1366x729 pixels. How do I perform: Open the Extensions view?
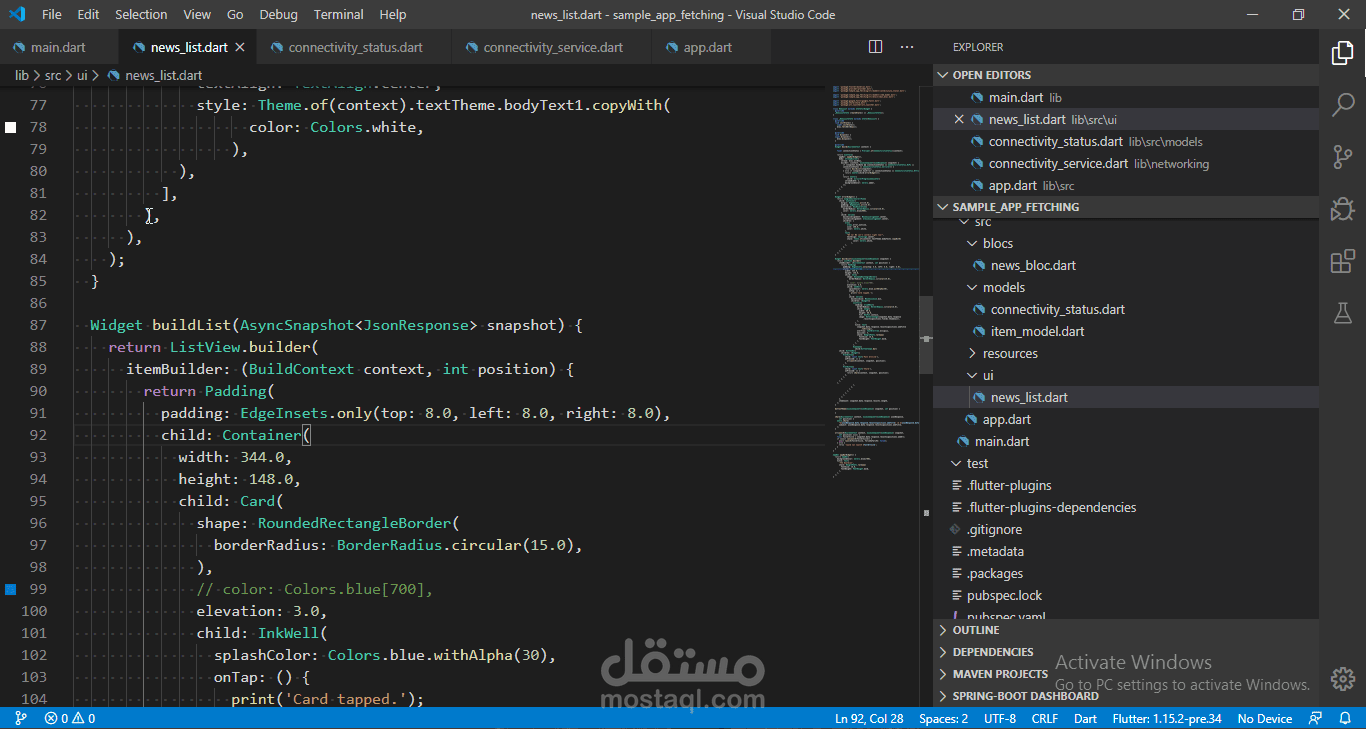point(1342,261)
